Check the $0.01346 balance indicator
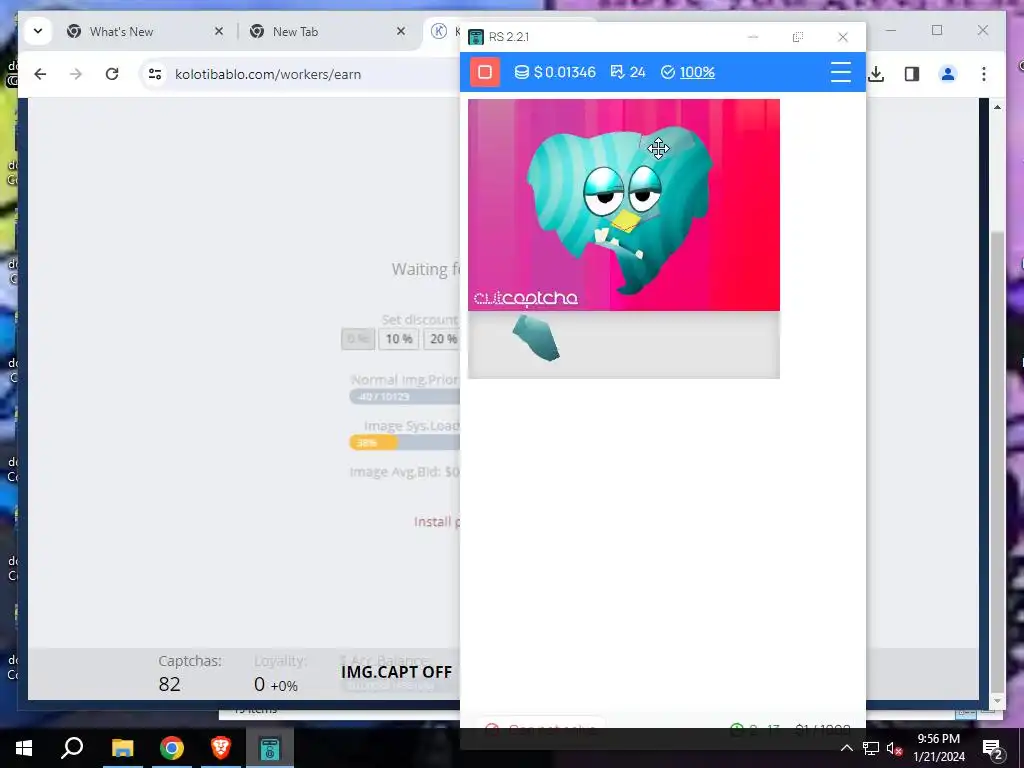Viewport: 1024px width, 768px height. 555,72
